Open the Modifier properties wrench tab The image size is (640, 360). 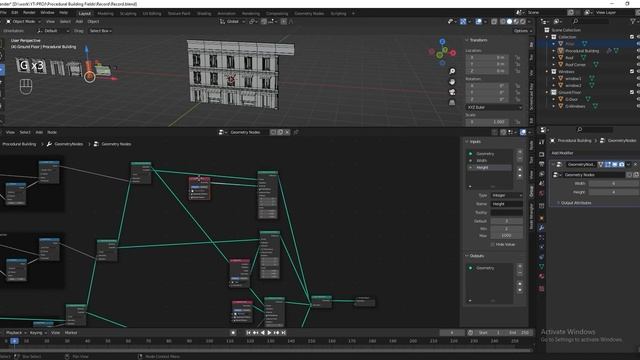tap(542, 228)
